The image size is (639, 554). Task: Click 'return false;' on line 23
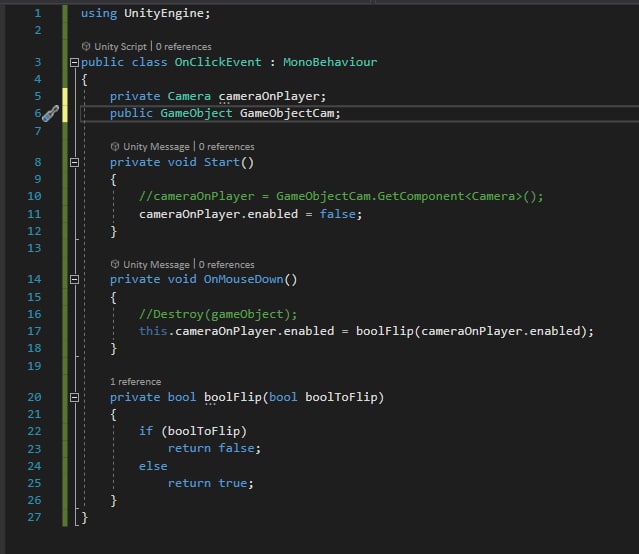[214, 448]
